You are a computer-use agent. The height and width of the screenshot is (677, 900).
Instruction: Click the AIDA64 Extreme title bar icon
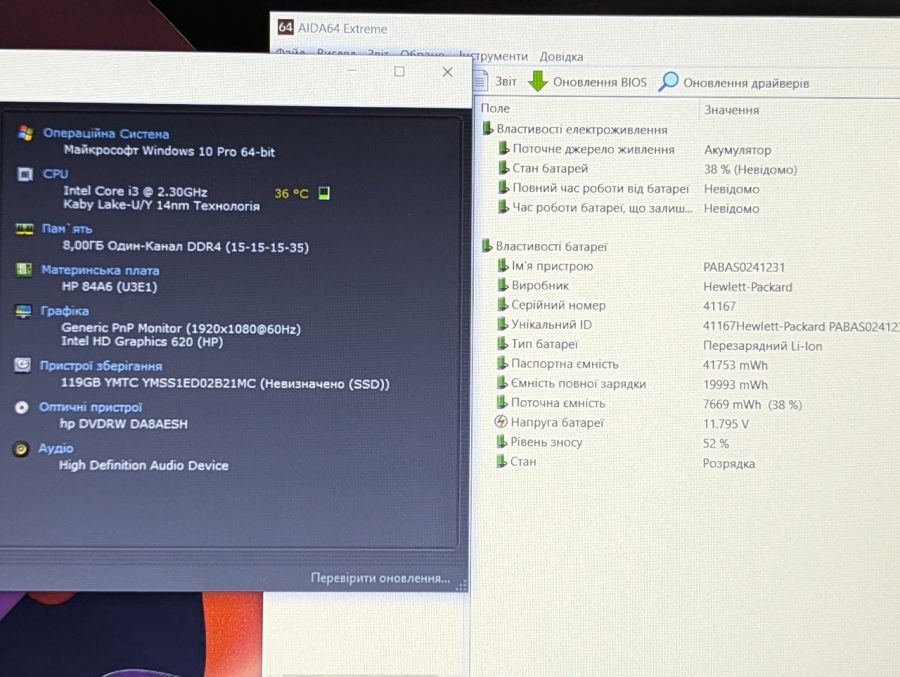(x=285, y=28)
